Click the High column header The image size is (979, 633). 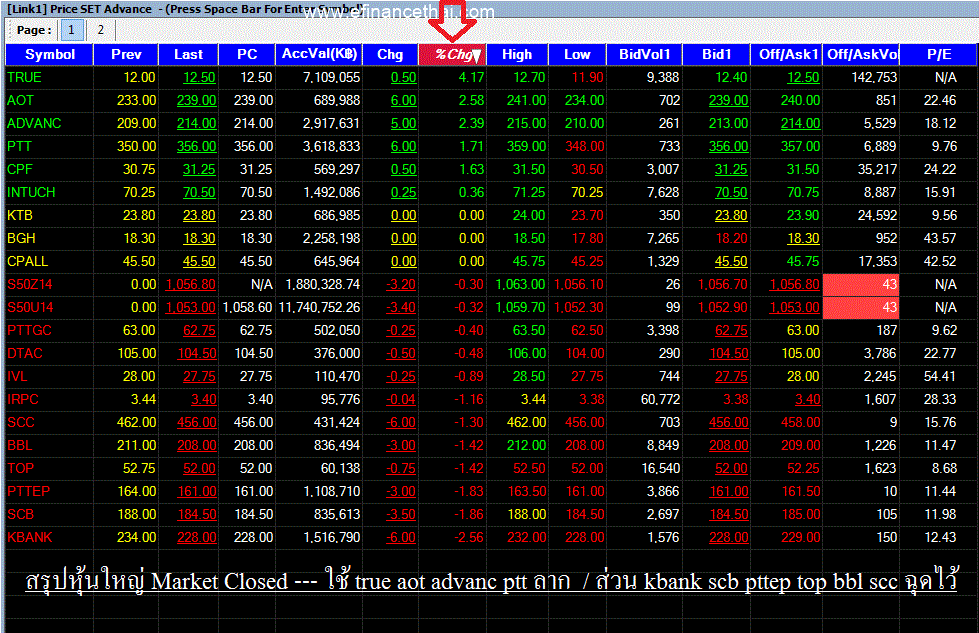tap(517, 54)
